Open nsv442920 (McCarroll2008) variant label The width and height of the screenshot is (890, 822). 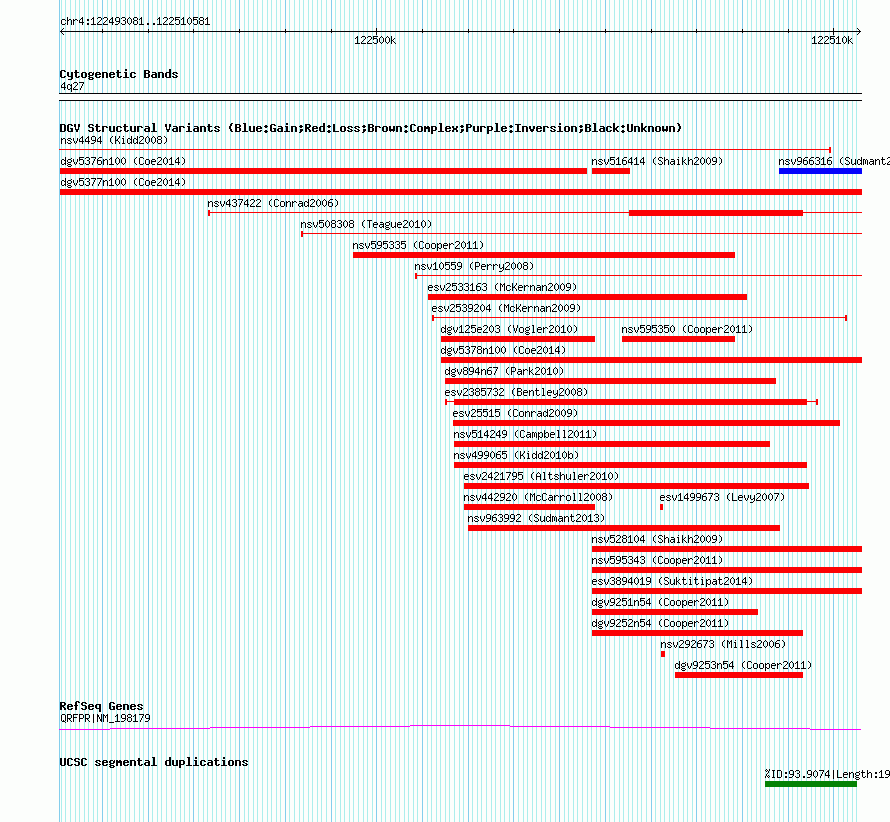coord(538,497)
